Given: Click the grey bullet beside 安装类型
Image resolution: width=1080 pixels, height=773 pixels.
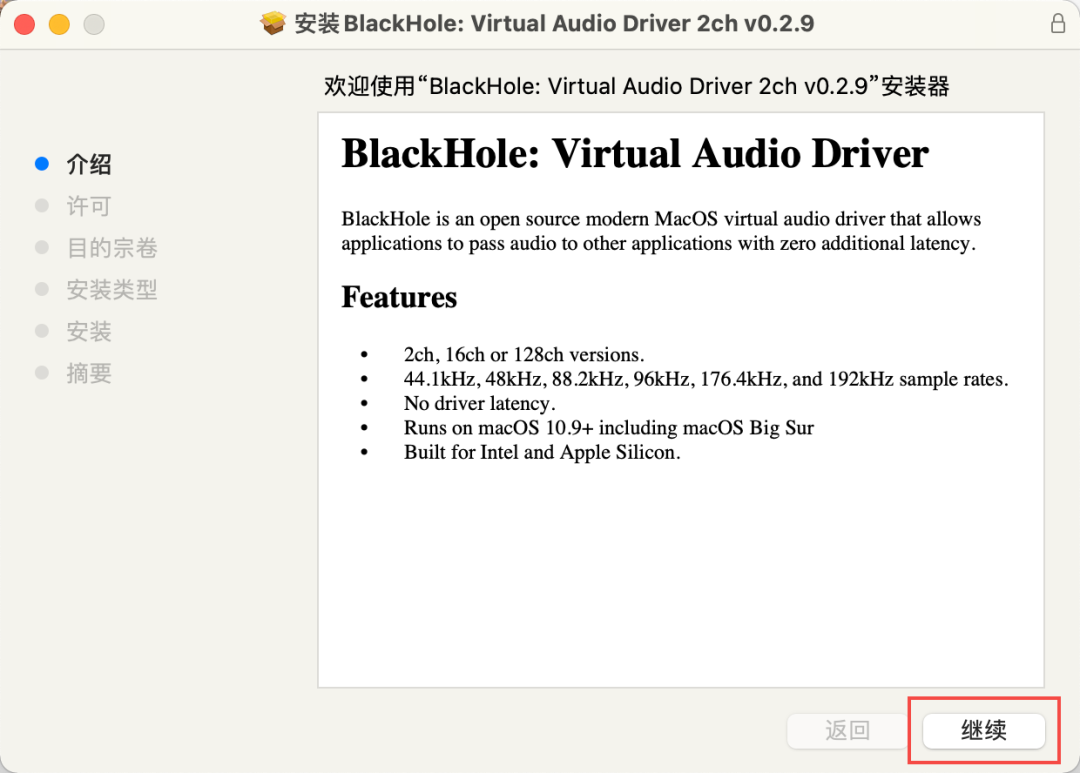Looking at the screenshot, I should coord(42,289).
